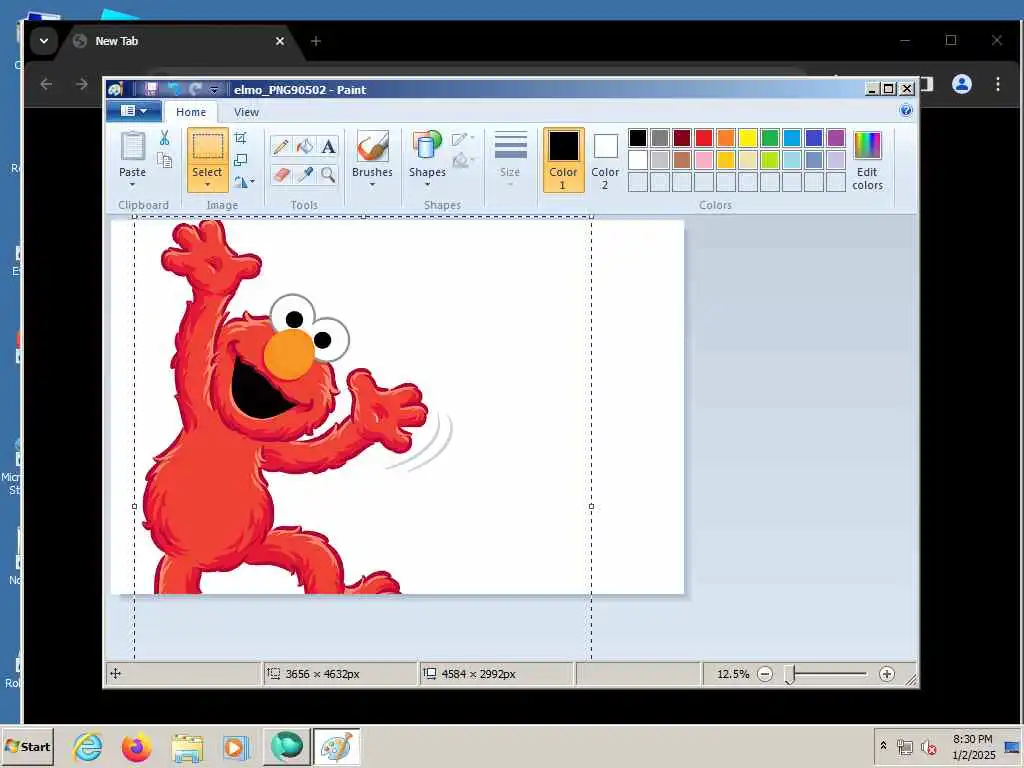
Task: Open Windows Explorer folder from taskbar
Action: pos(187,746)
